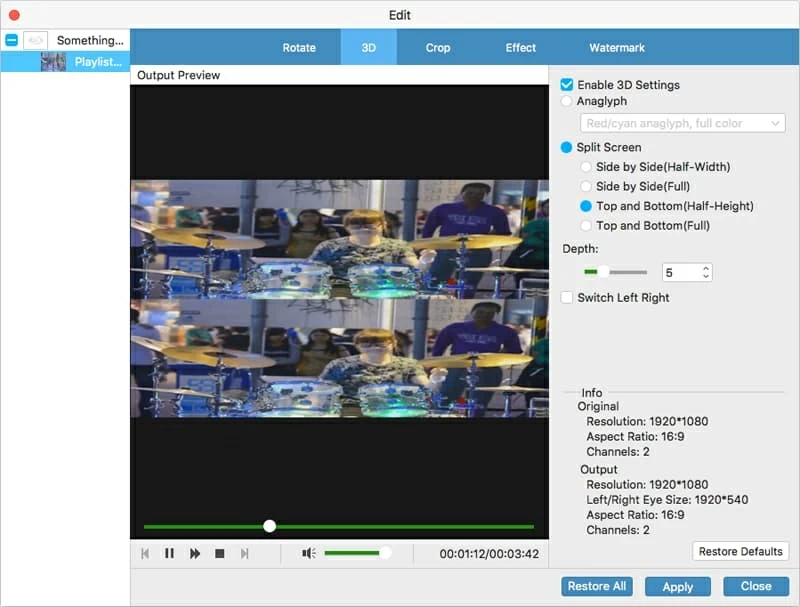Click the Apply button
This screenshot has height=607, width=800.
[x=677, y=587]
